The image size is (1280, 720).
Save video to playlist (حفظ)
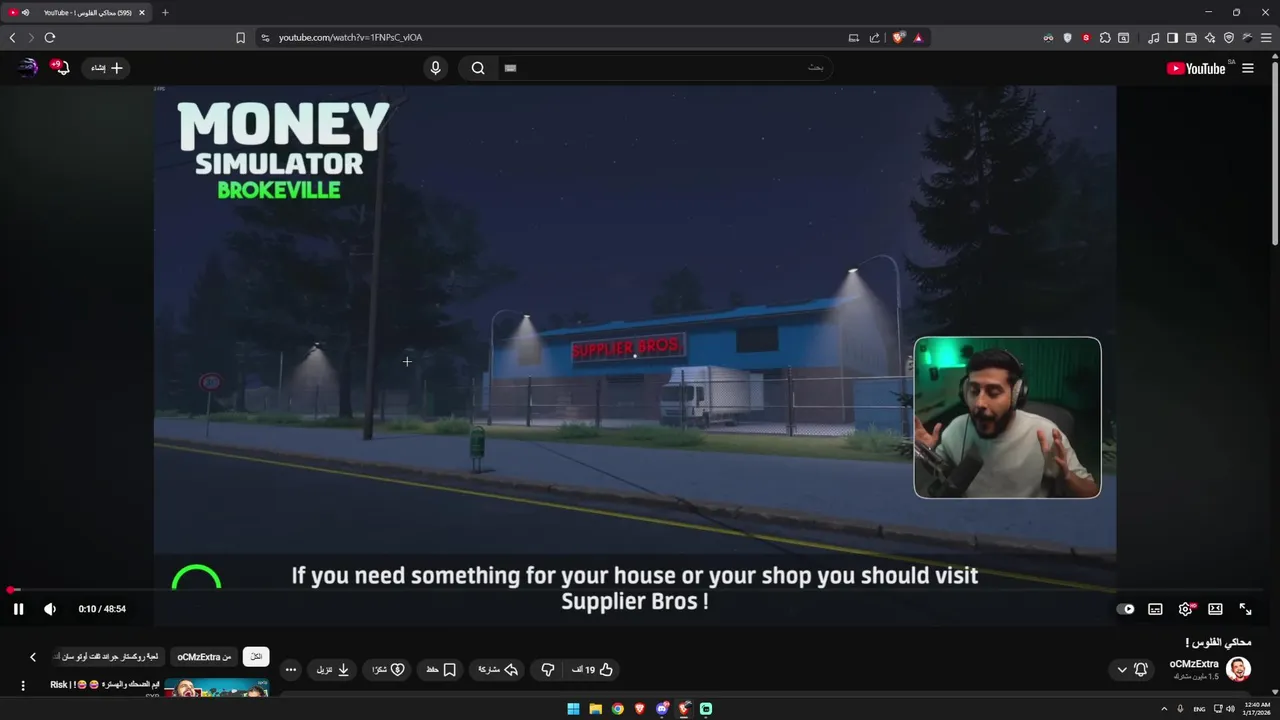pos(441,670)
